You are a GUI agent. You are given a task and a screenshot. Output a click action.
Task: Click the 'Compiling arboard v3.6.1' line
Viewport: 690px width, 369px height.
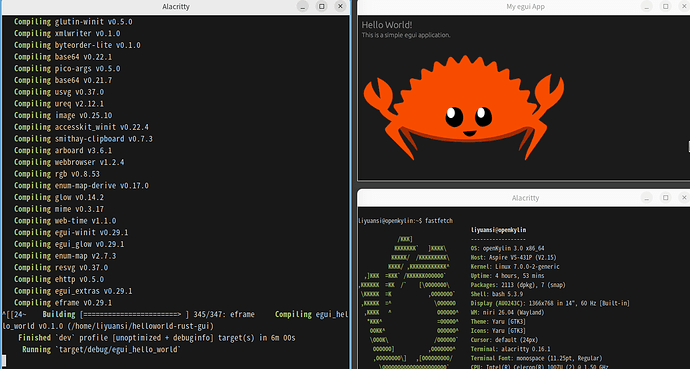[x=63, y=150]
